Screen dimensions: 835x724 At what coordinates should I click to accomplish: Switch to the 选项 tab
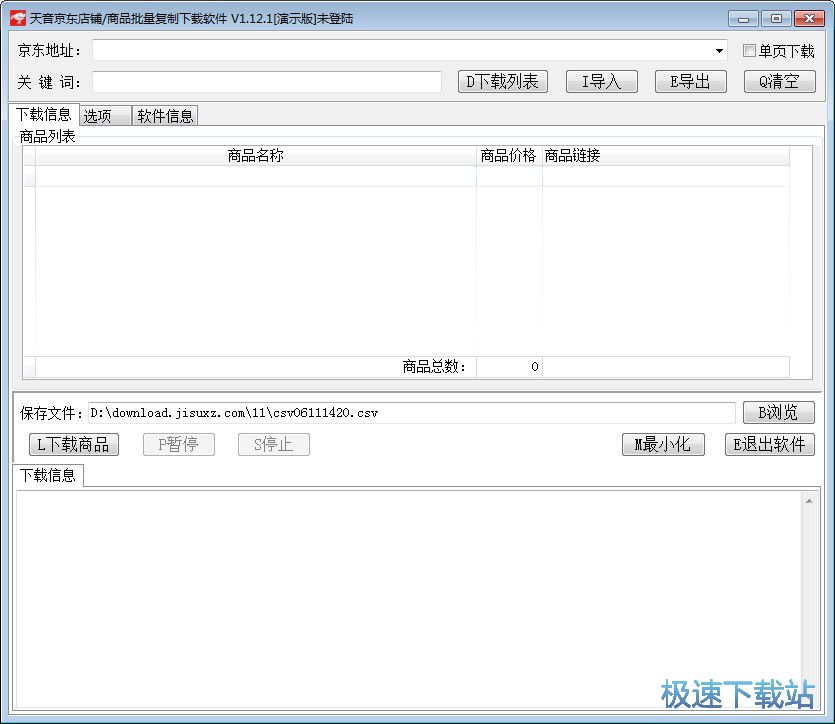click(x=104, y=116)
